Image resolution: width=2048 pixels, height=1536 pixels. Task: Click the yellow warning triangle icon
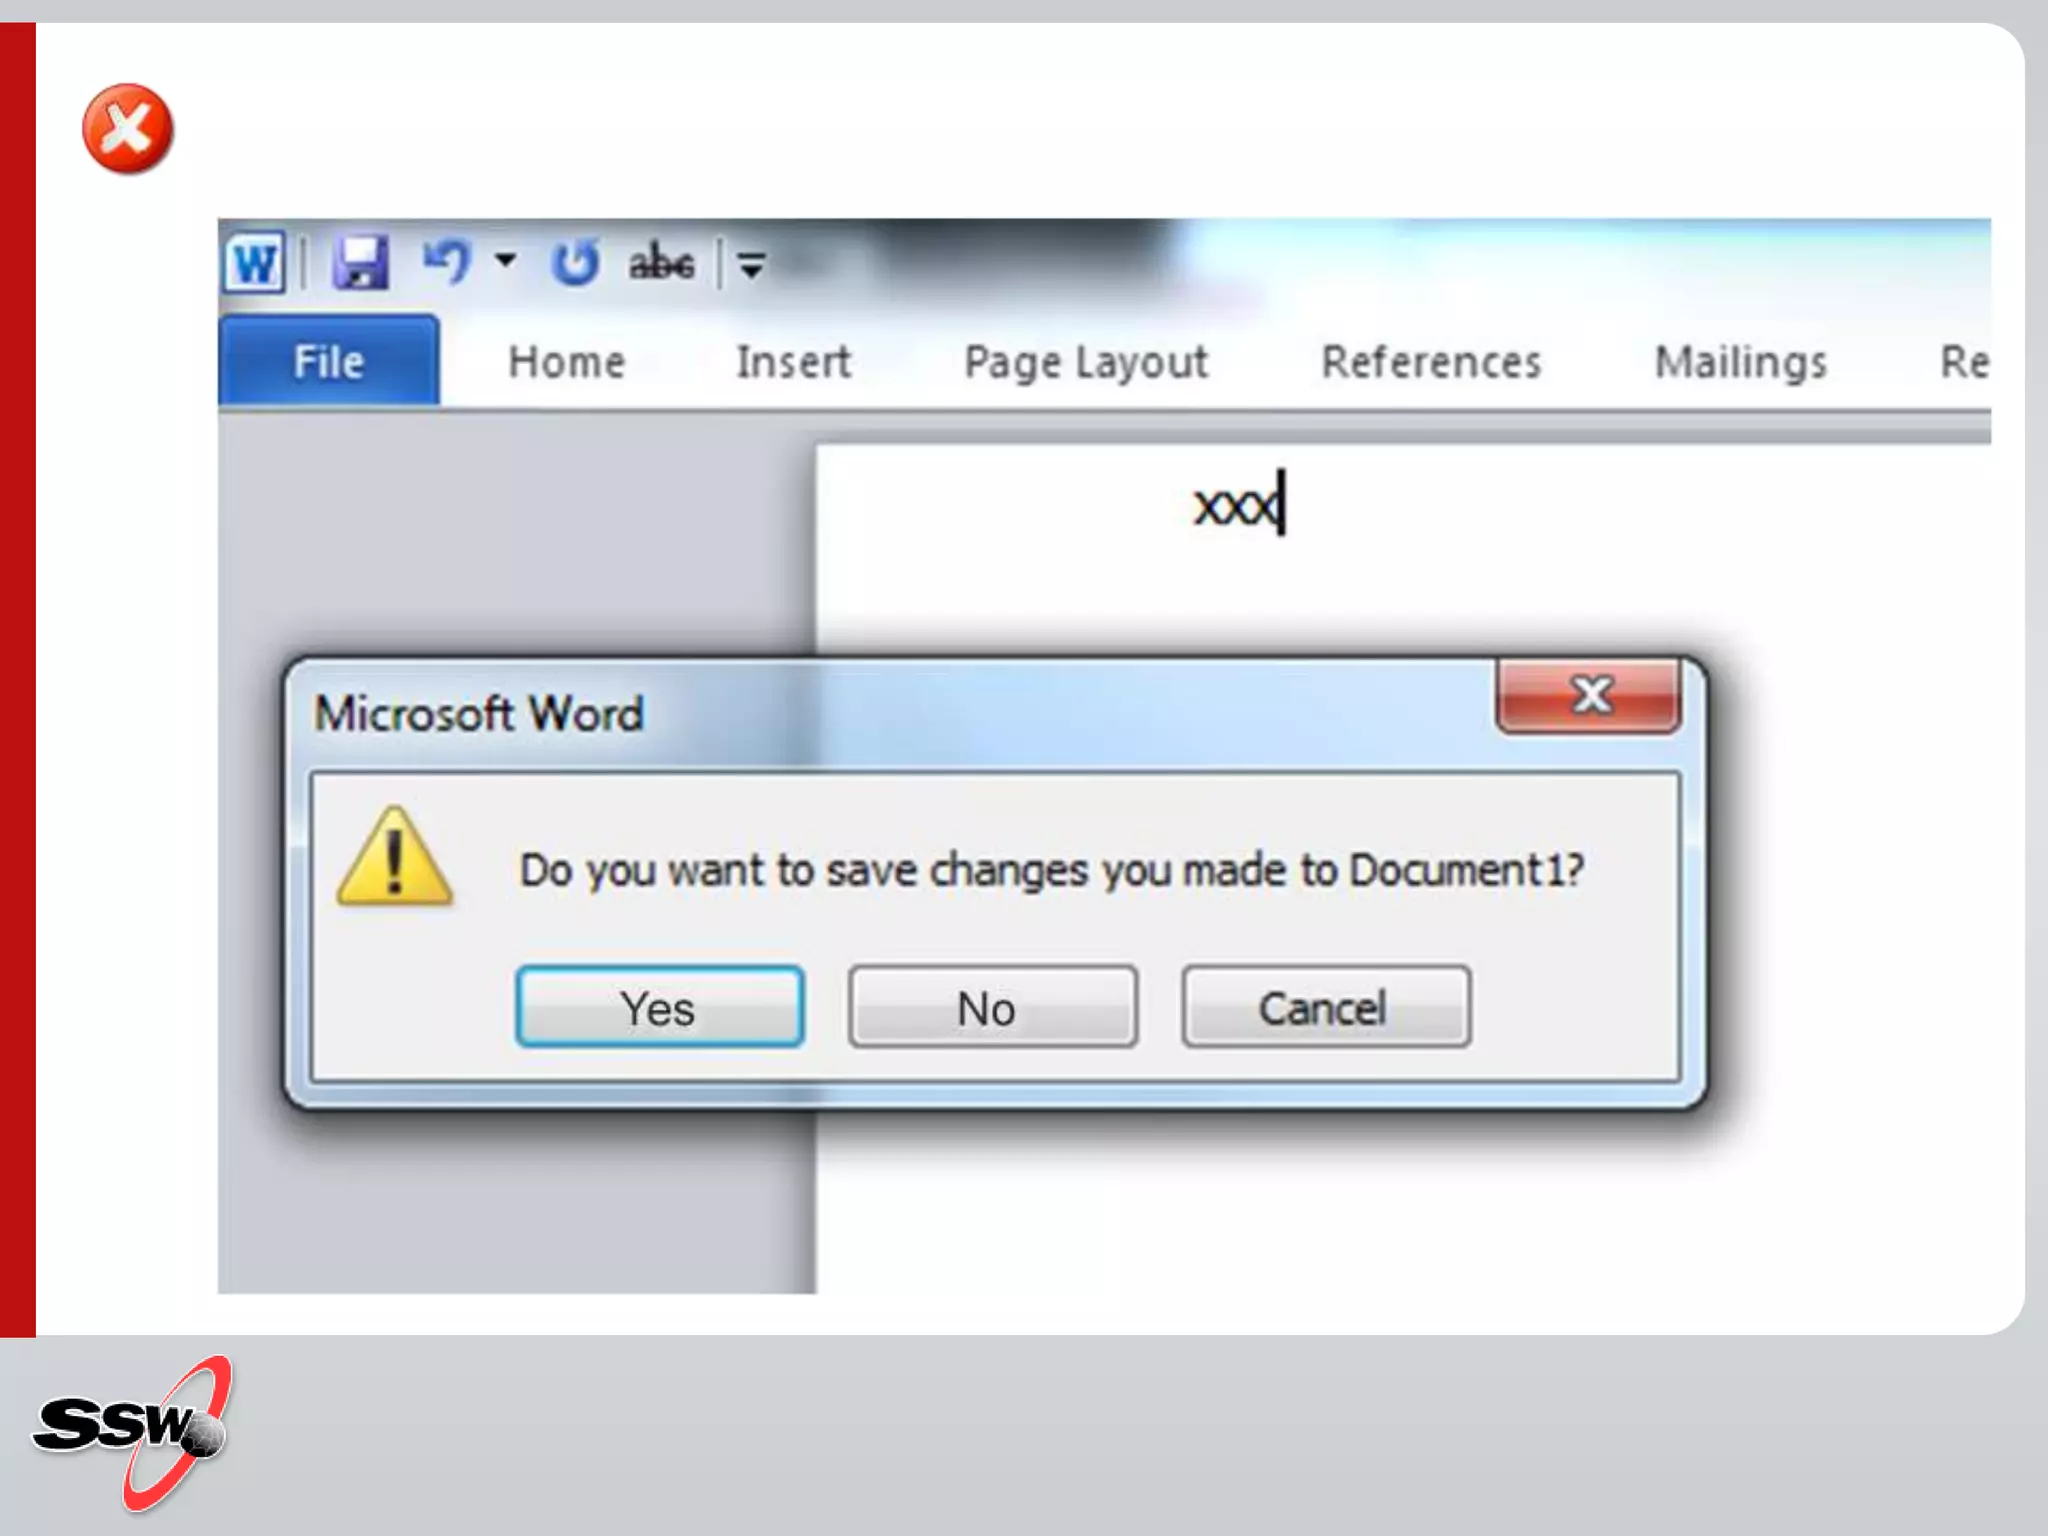click(395, 860)
